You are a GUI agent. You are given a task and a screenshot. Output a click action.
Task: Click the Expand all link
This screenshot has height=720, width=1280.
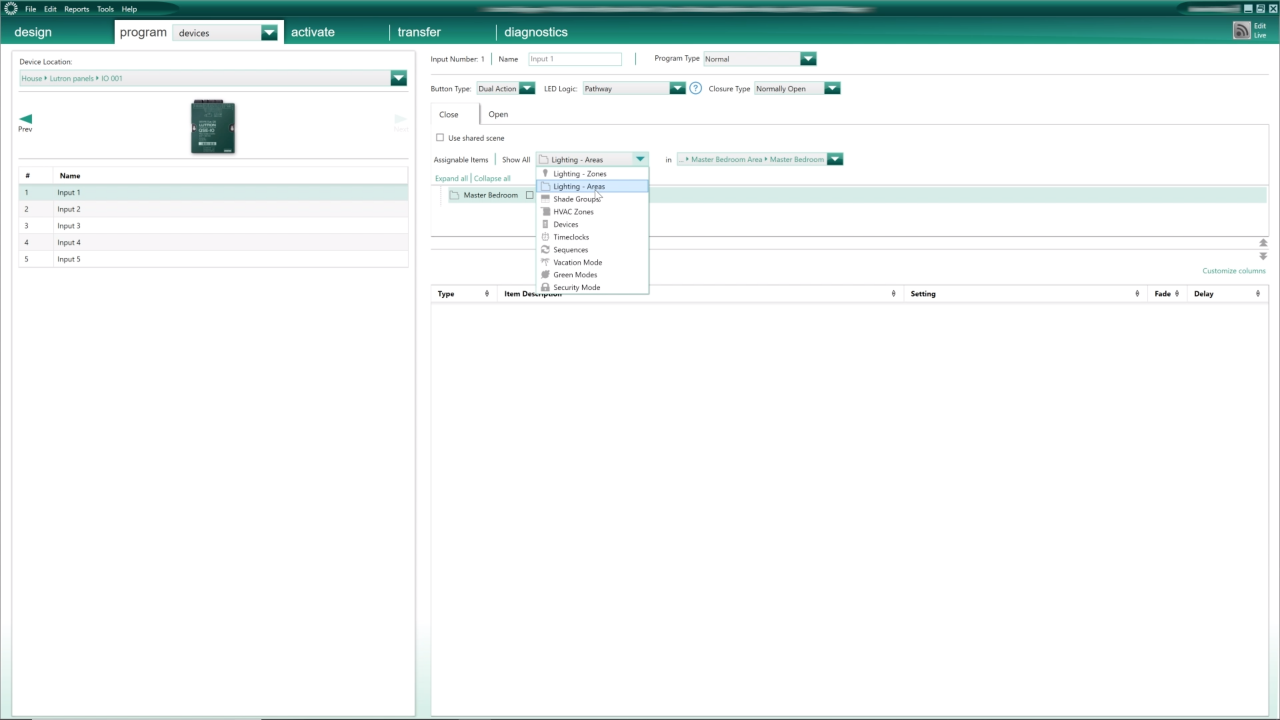point(451,178)
